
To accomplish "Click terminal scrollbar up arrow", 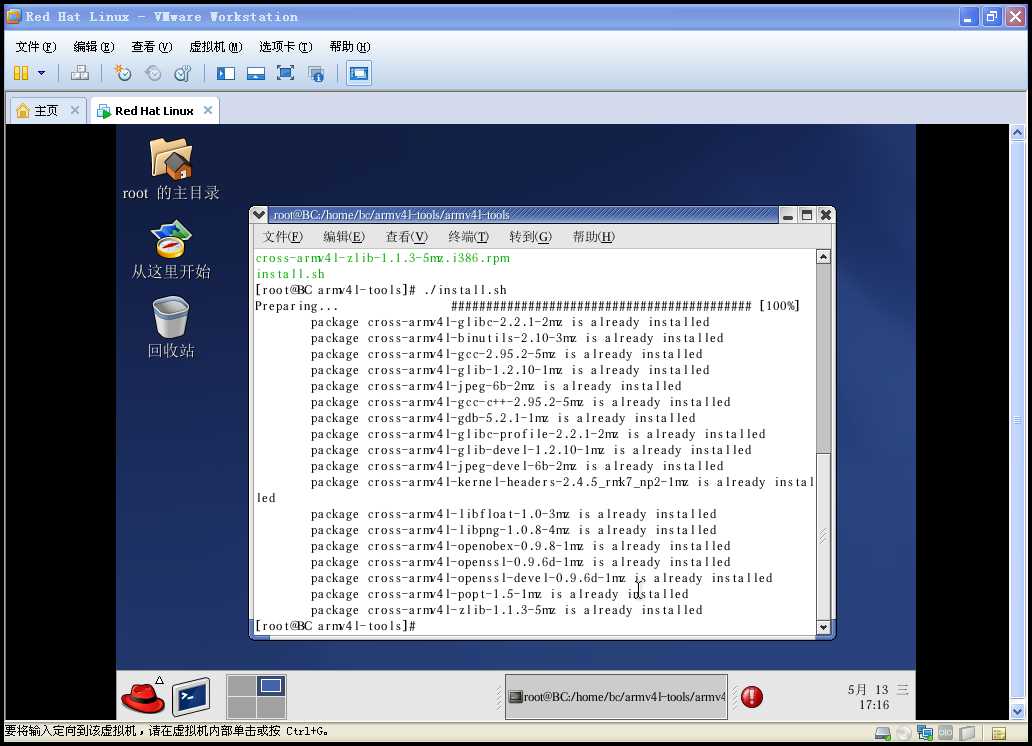I will click(823, 257).
